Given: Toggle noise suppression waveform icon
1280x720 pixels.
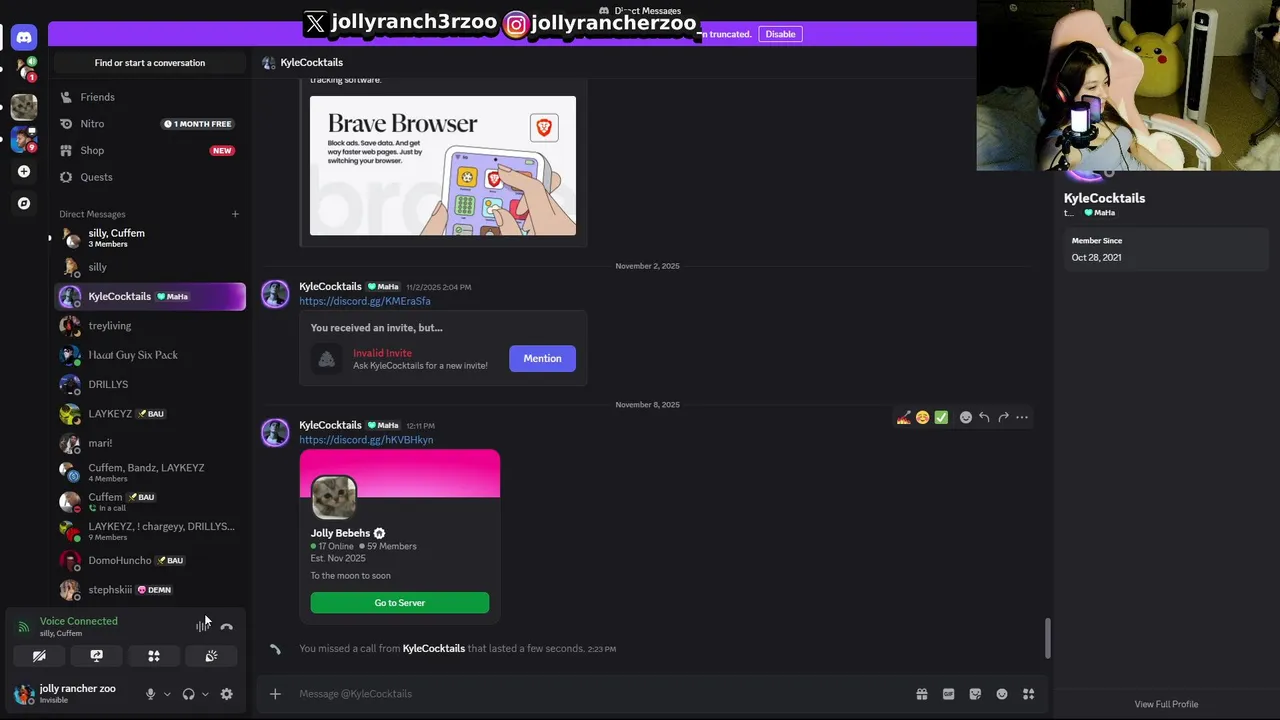Looking at the screenshot, I should (x=203, y=627).
